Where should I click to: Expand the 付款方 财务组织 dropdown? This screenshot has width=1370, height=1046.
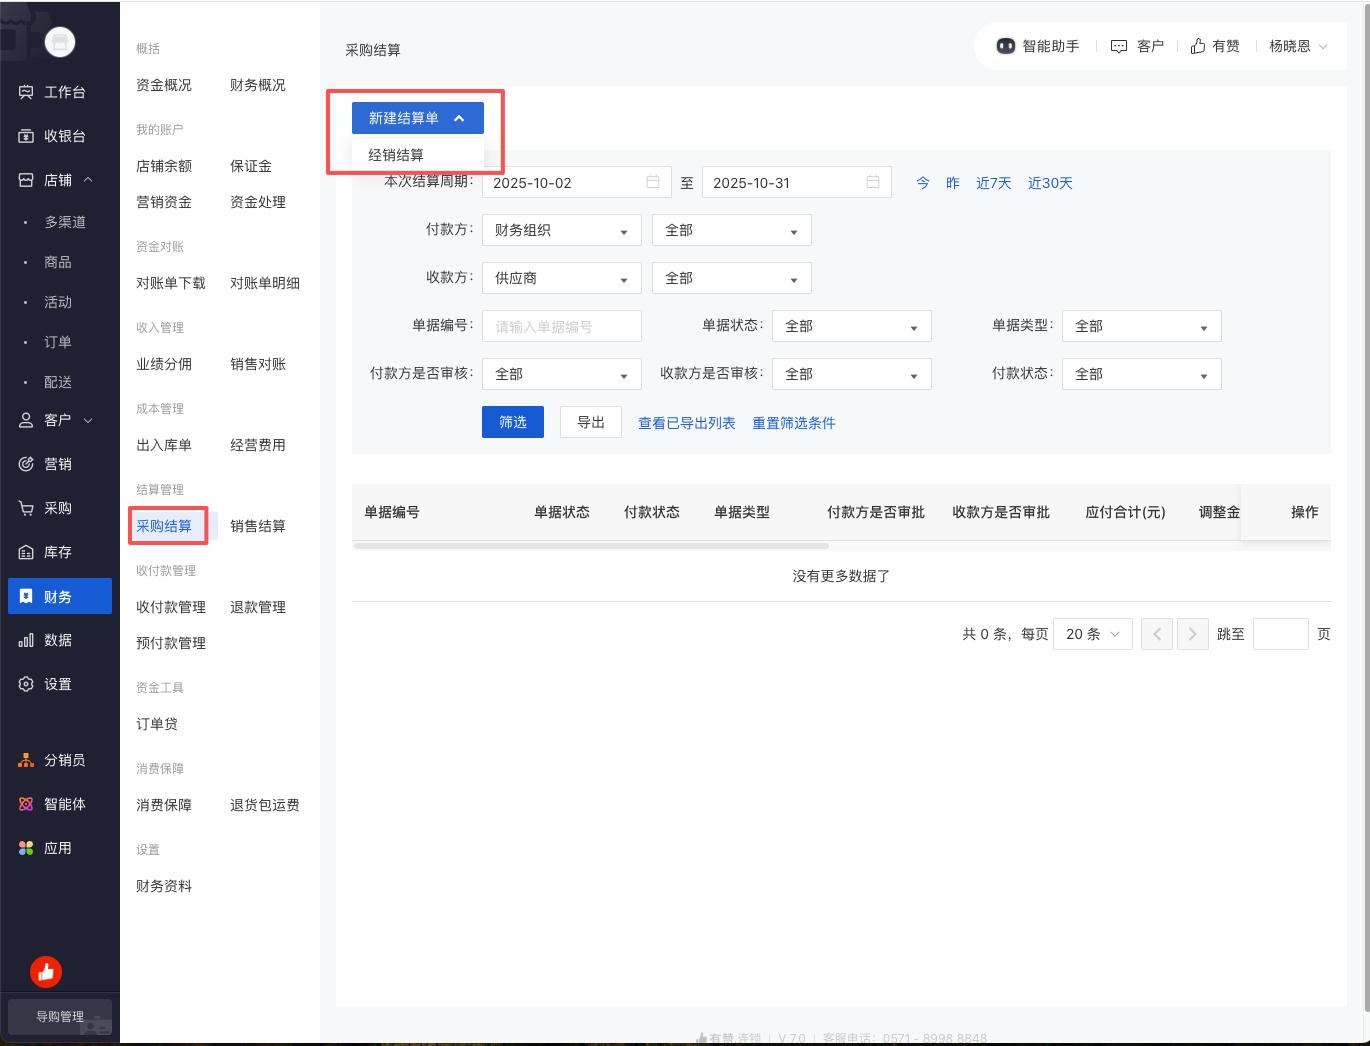point(561,230)
